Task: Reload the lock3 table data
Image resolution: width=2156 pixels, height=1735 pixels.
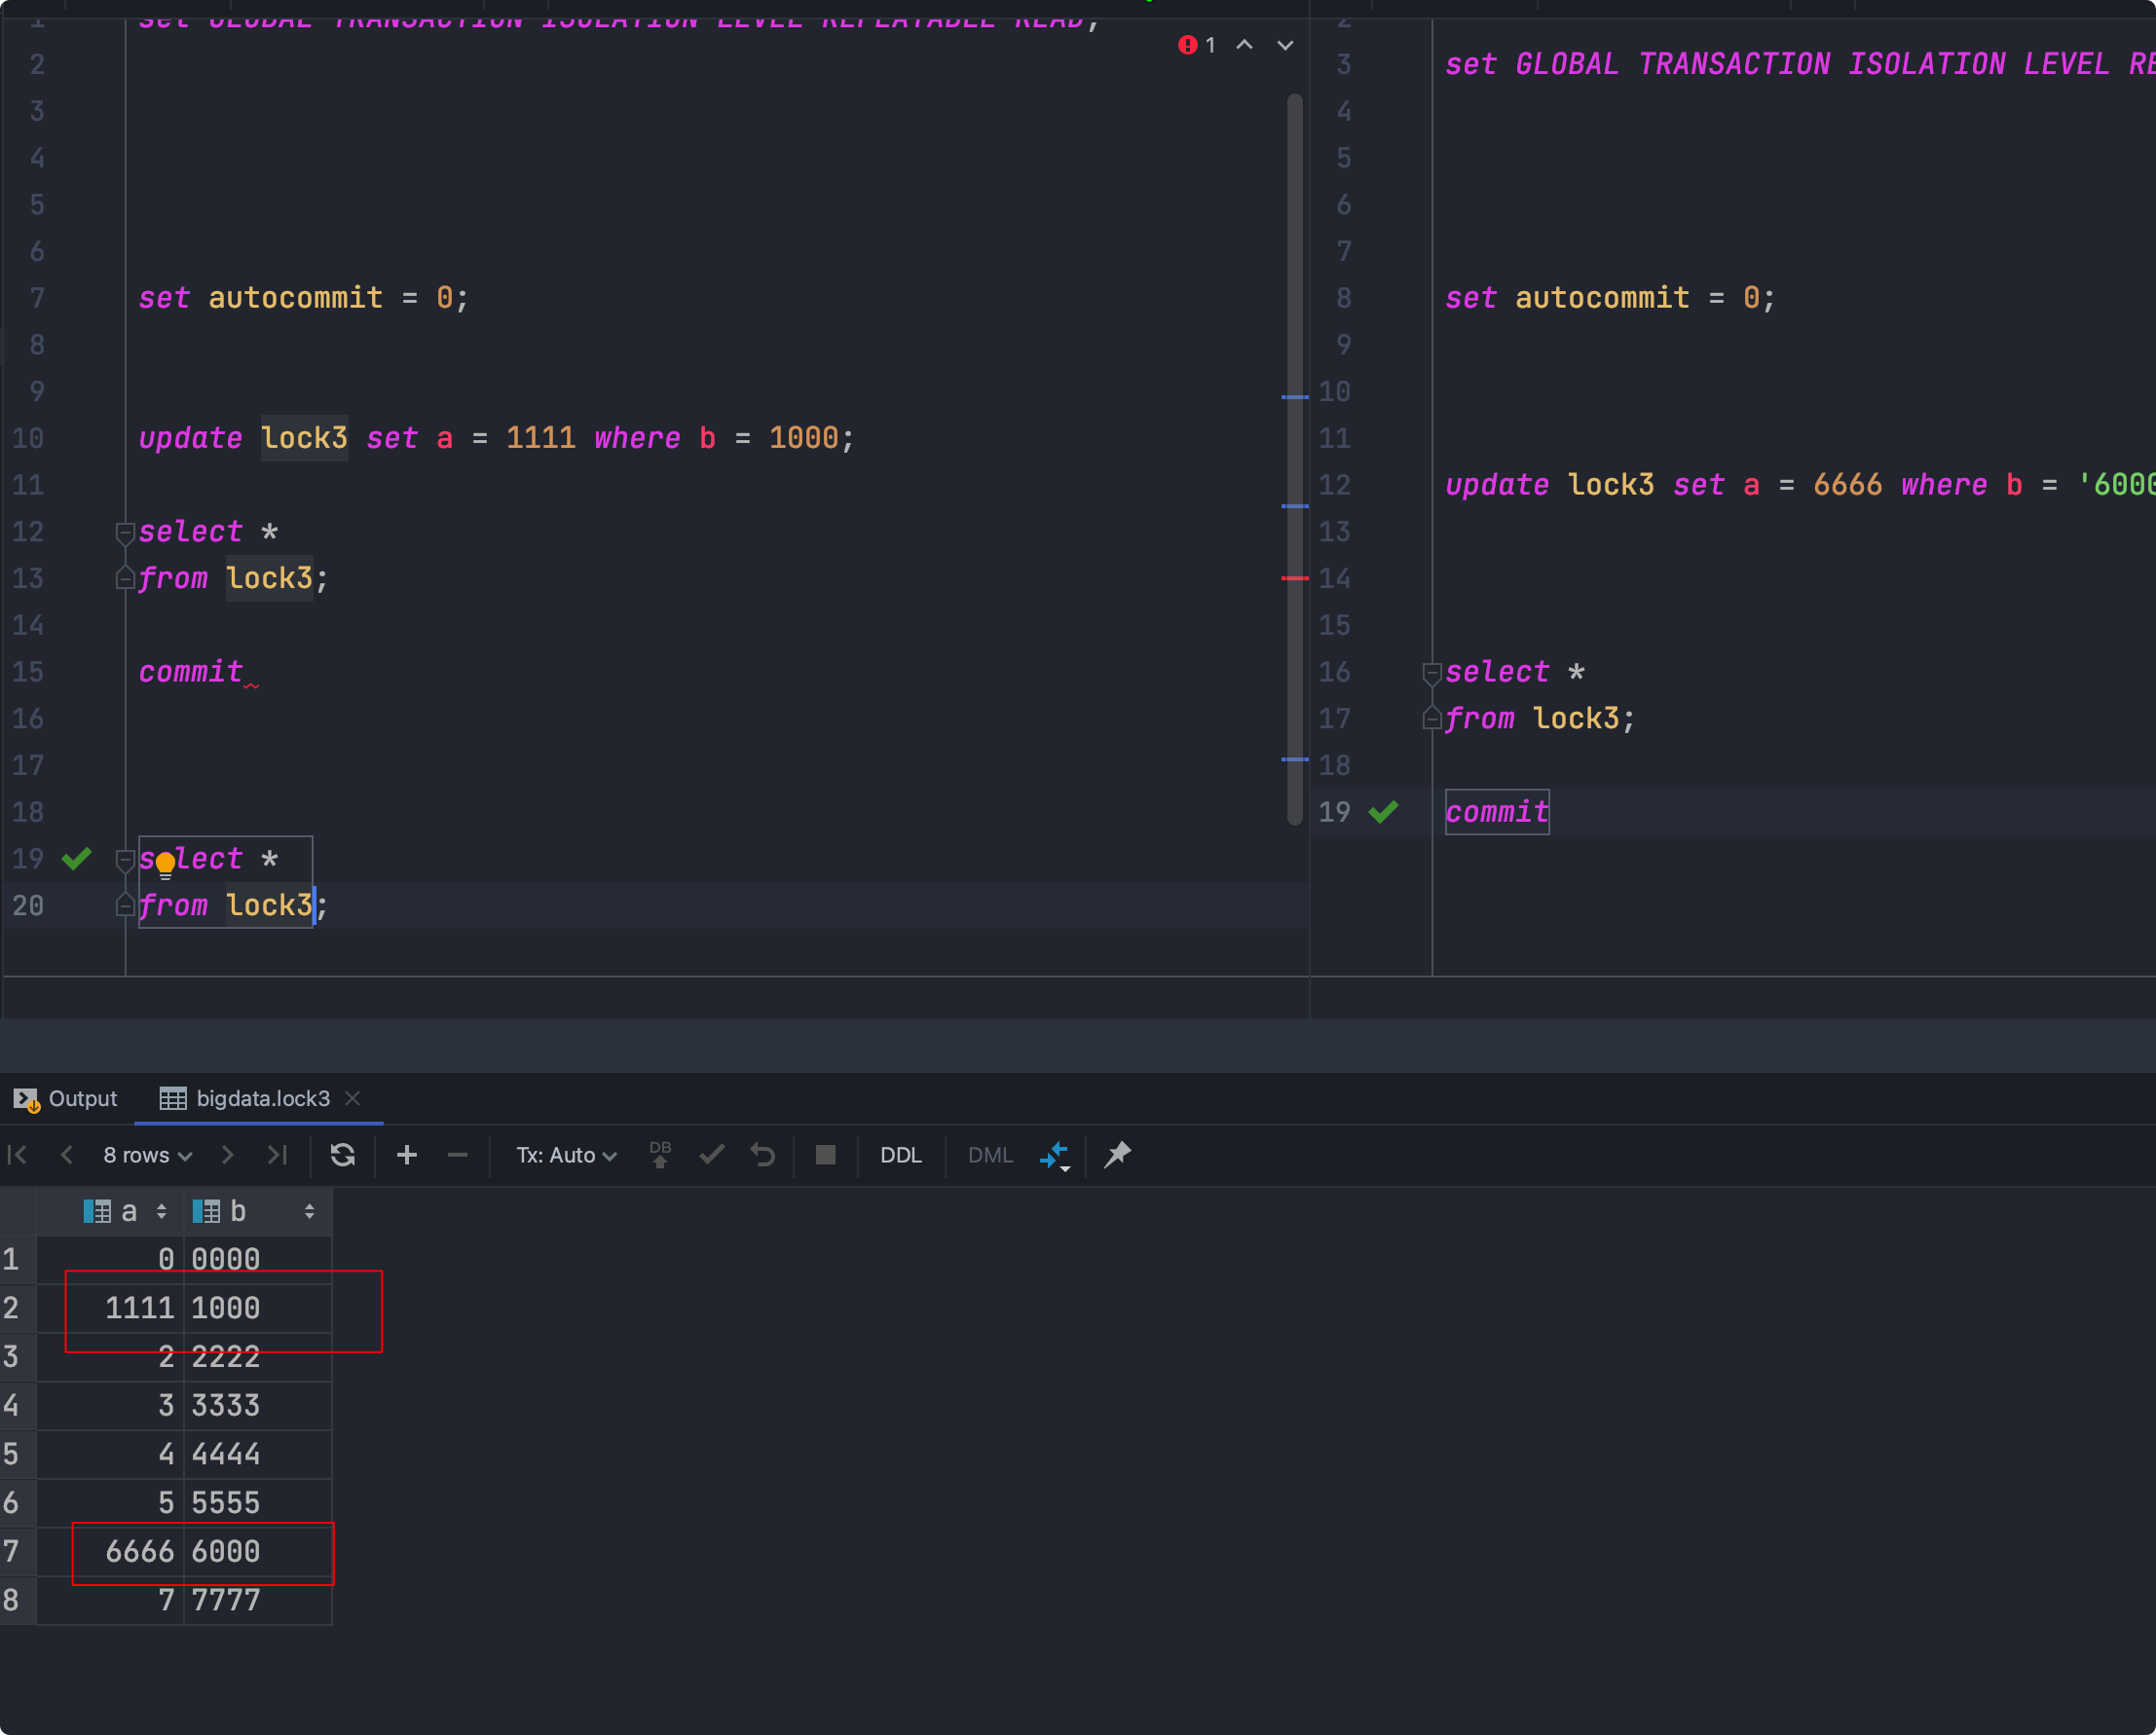Action: [342, 1155]
